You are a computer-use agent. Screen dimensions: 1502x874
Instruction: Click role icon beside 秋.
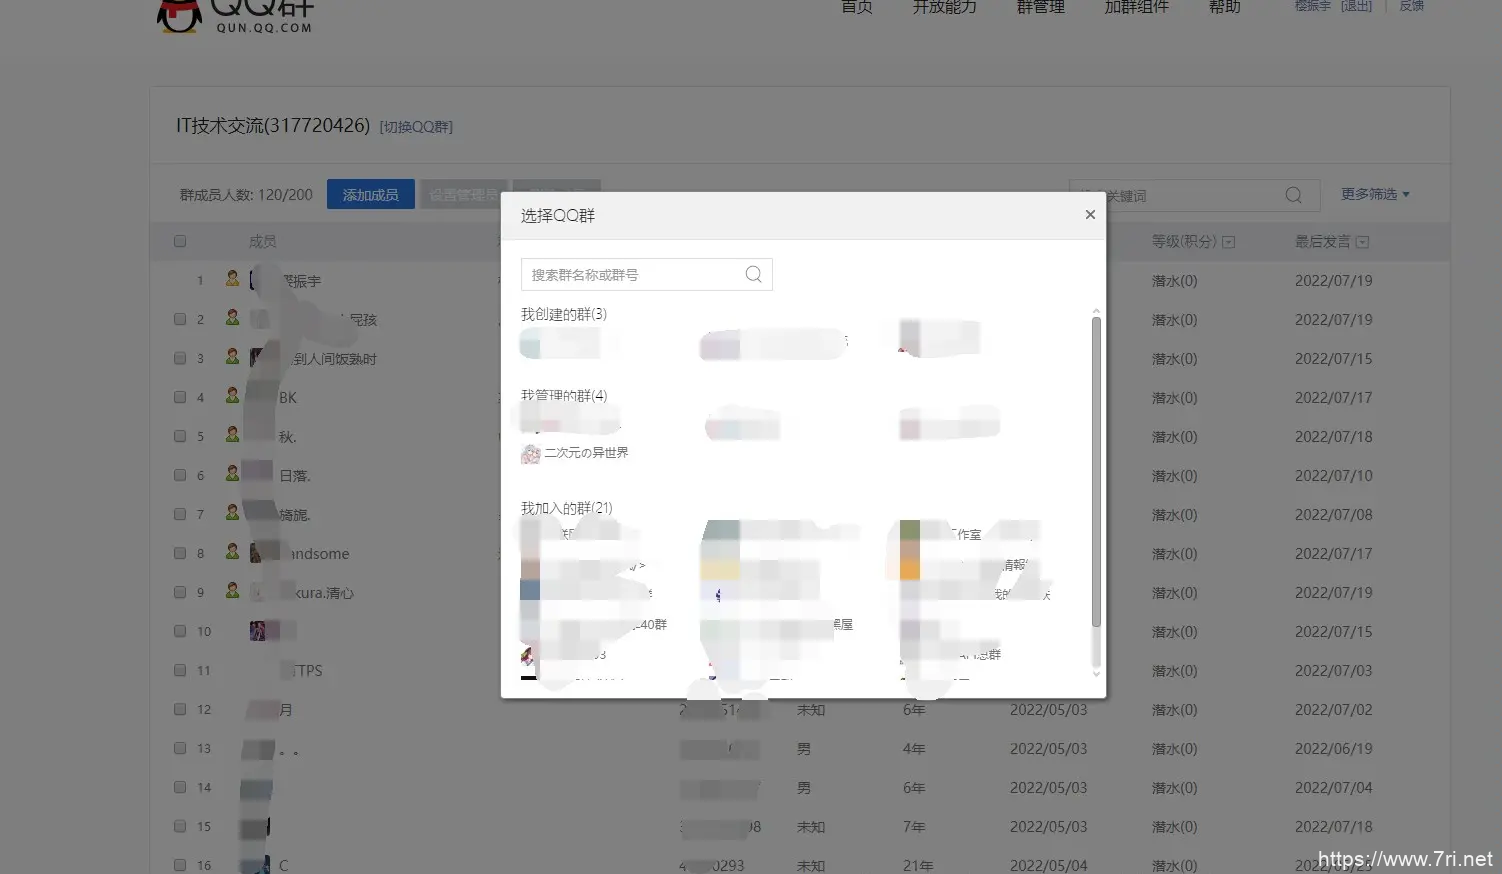pos(232,435)
